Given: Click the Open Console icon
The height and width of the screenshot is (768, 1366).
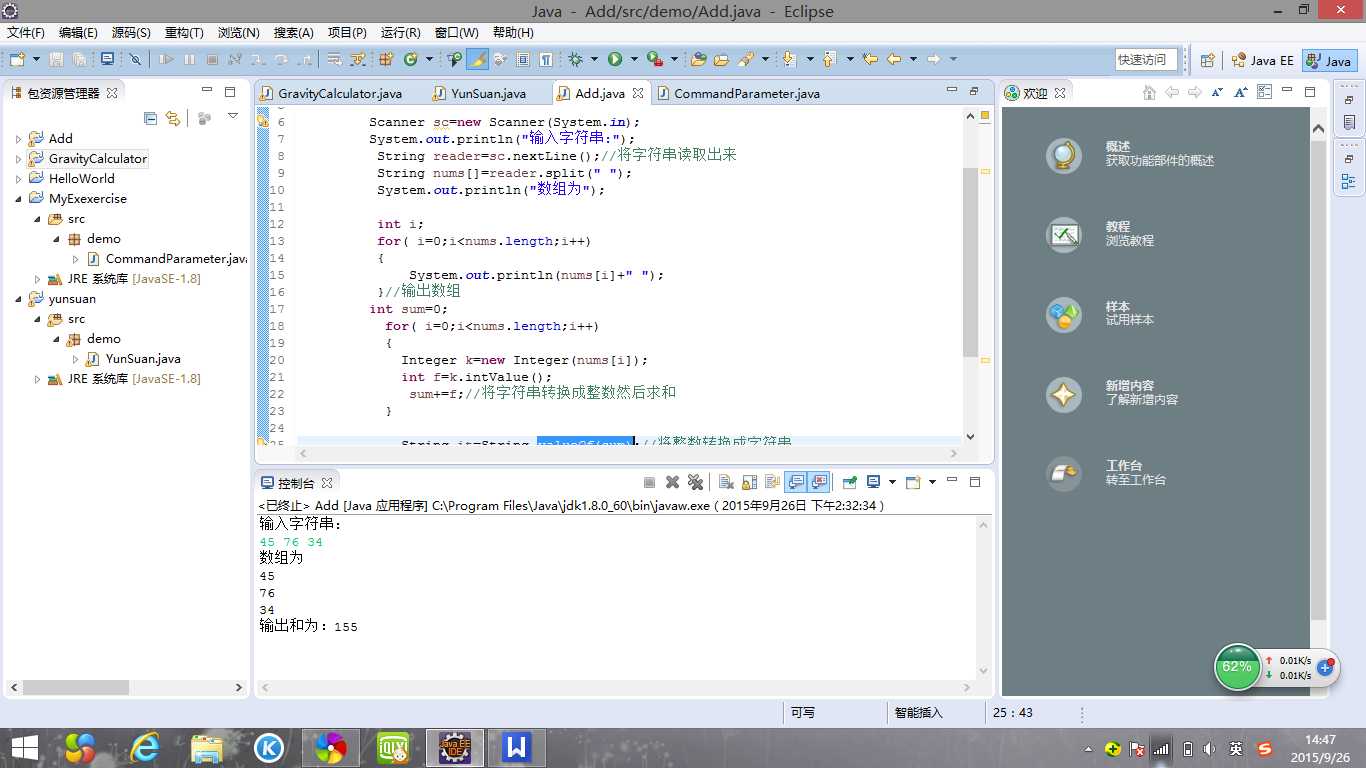Looking at the screenshot, I should point(913,482).
